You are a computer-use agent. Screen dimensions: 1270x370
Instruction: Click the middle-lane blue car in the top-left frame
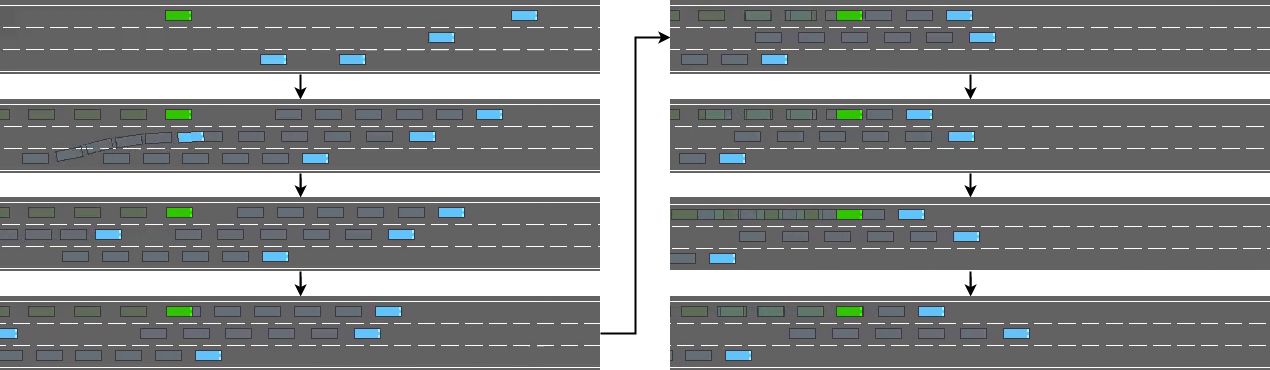pyautogui.click(x=441, y=38)
